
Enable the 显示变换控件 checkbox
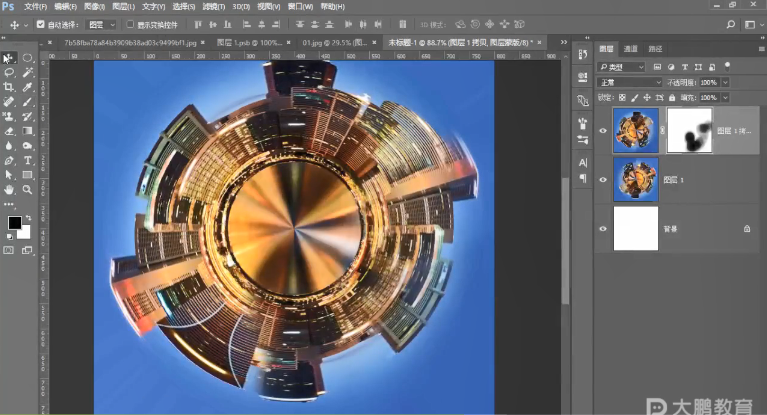pos(130,23)
